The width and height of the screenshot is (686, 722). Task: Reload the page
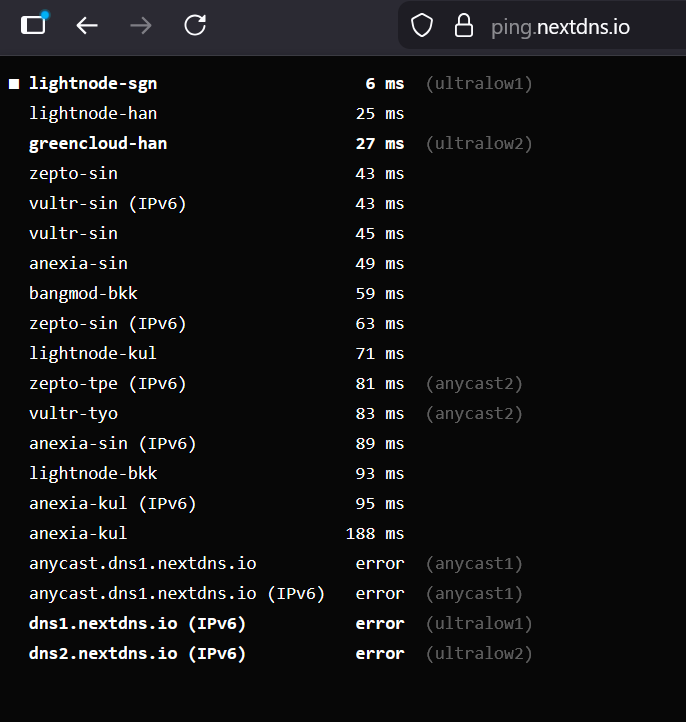click(195, 26)
